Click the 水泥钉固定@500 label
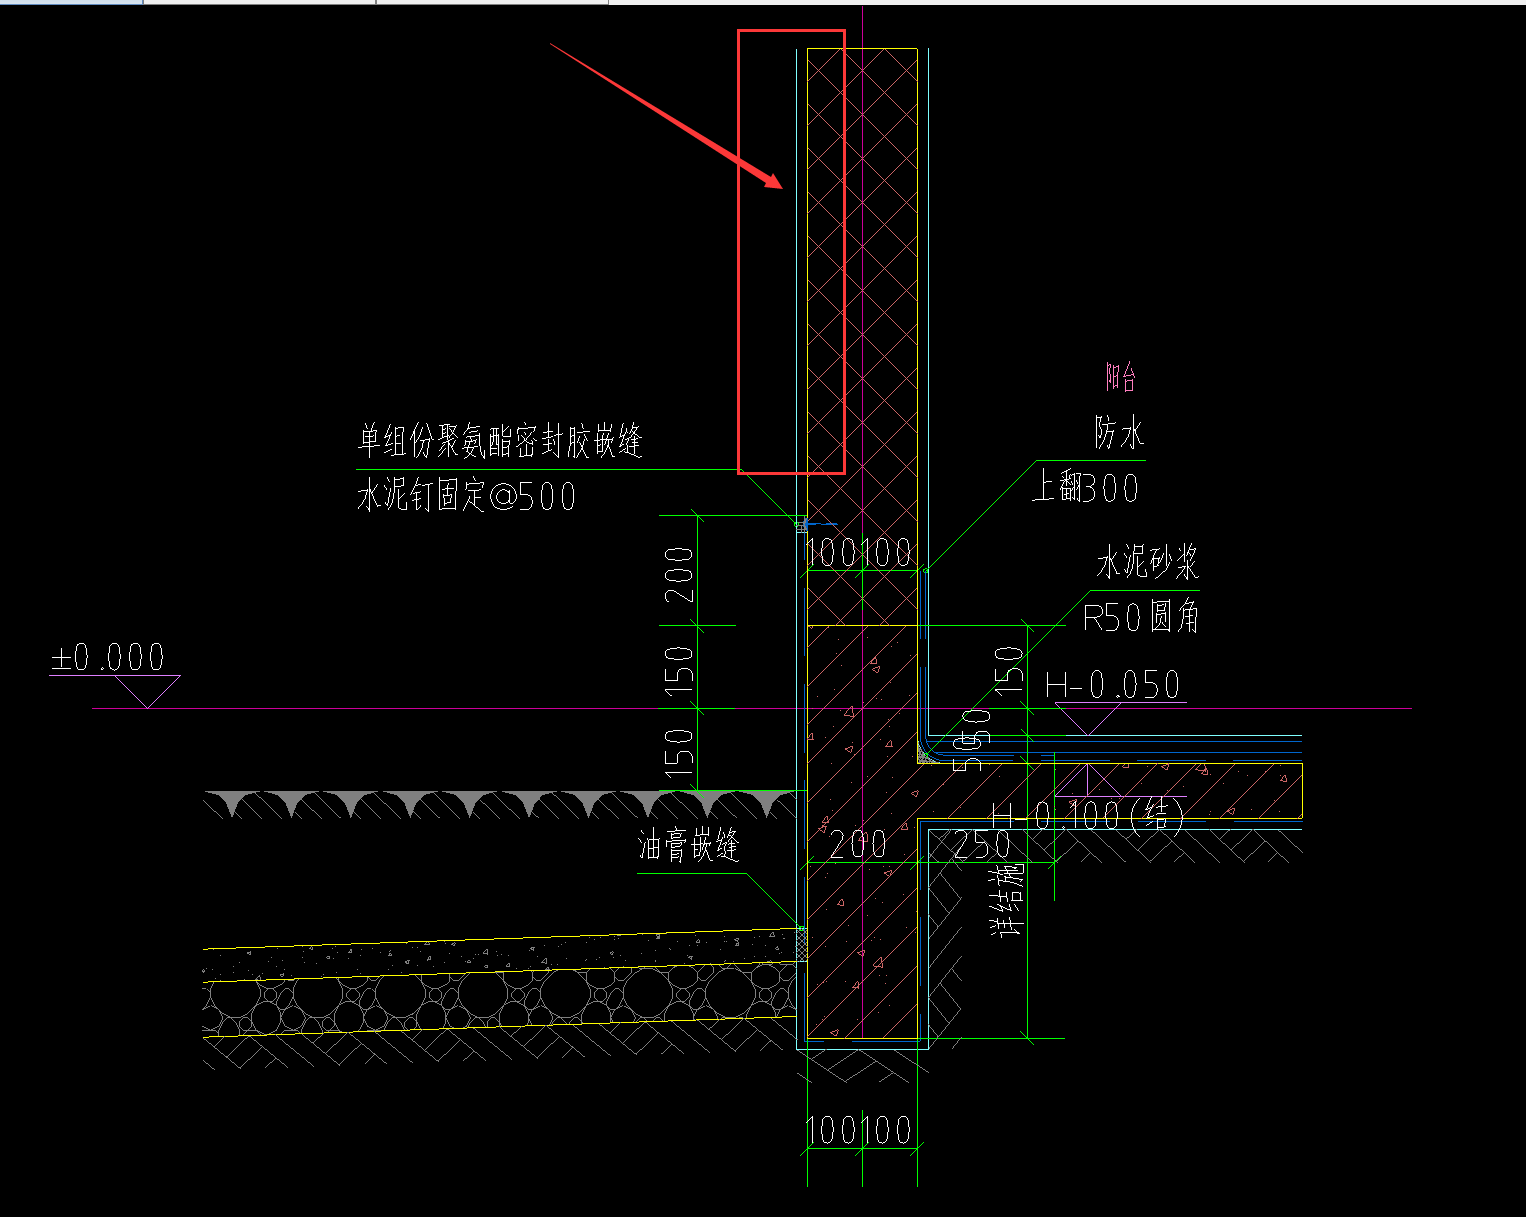Viewport: 1526px width, 1217px height. [x=466, y=496]
